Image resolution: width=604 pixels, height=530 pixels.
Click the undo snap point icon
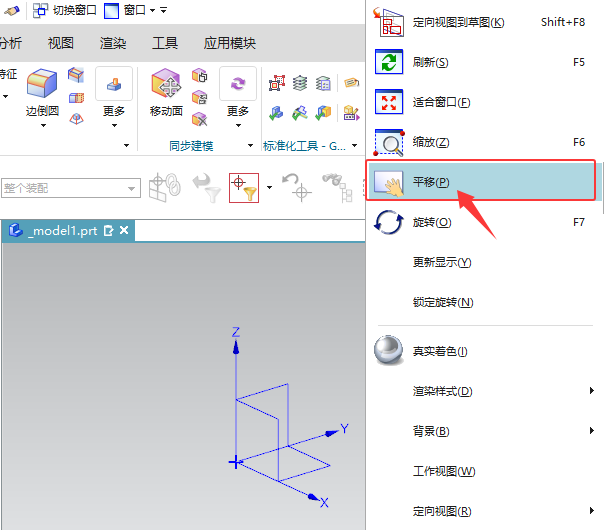point(297,188)
